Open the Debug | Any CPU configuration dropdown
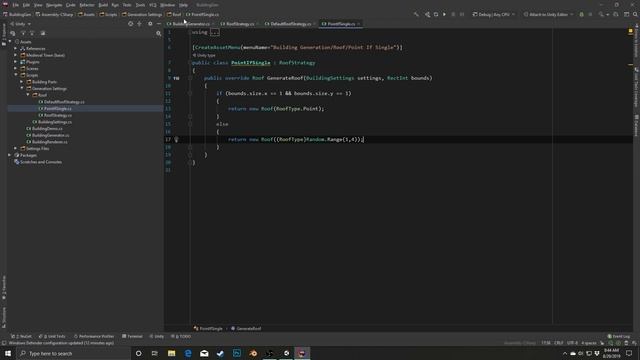The height and width of the screenshot is (360, 640). click(494, 14)
